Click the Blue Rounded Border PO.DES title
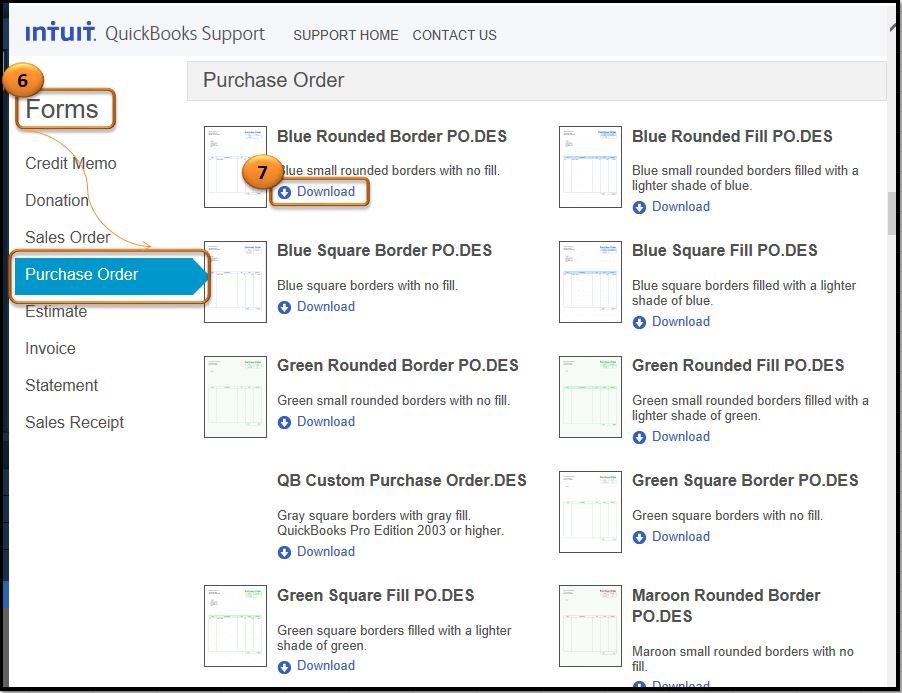Viewport: 902px width, 693px height. point(392,136)
